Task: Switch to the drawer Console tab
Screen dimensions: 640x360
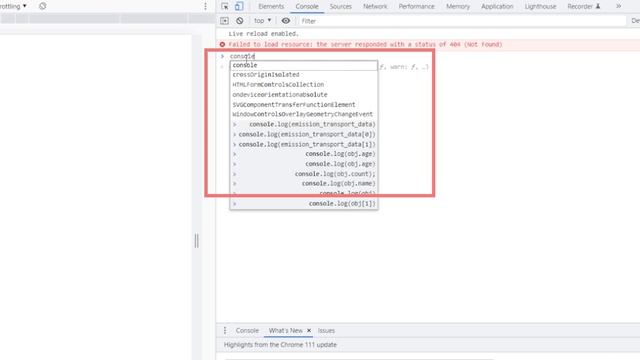Action: click(247, 331)
